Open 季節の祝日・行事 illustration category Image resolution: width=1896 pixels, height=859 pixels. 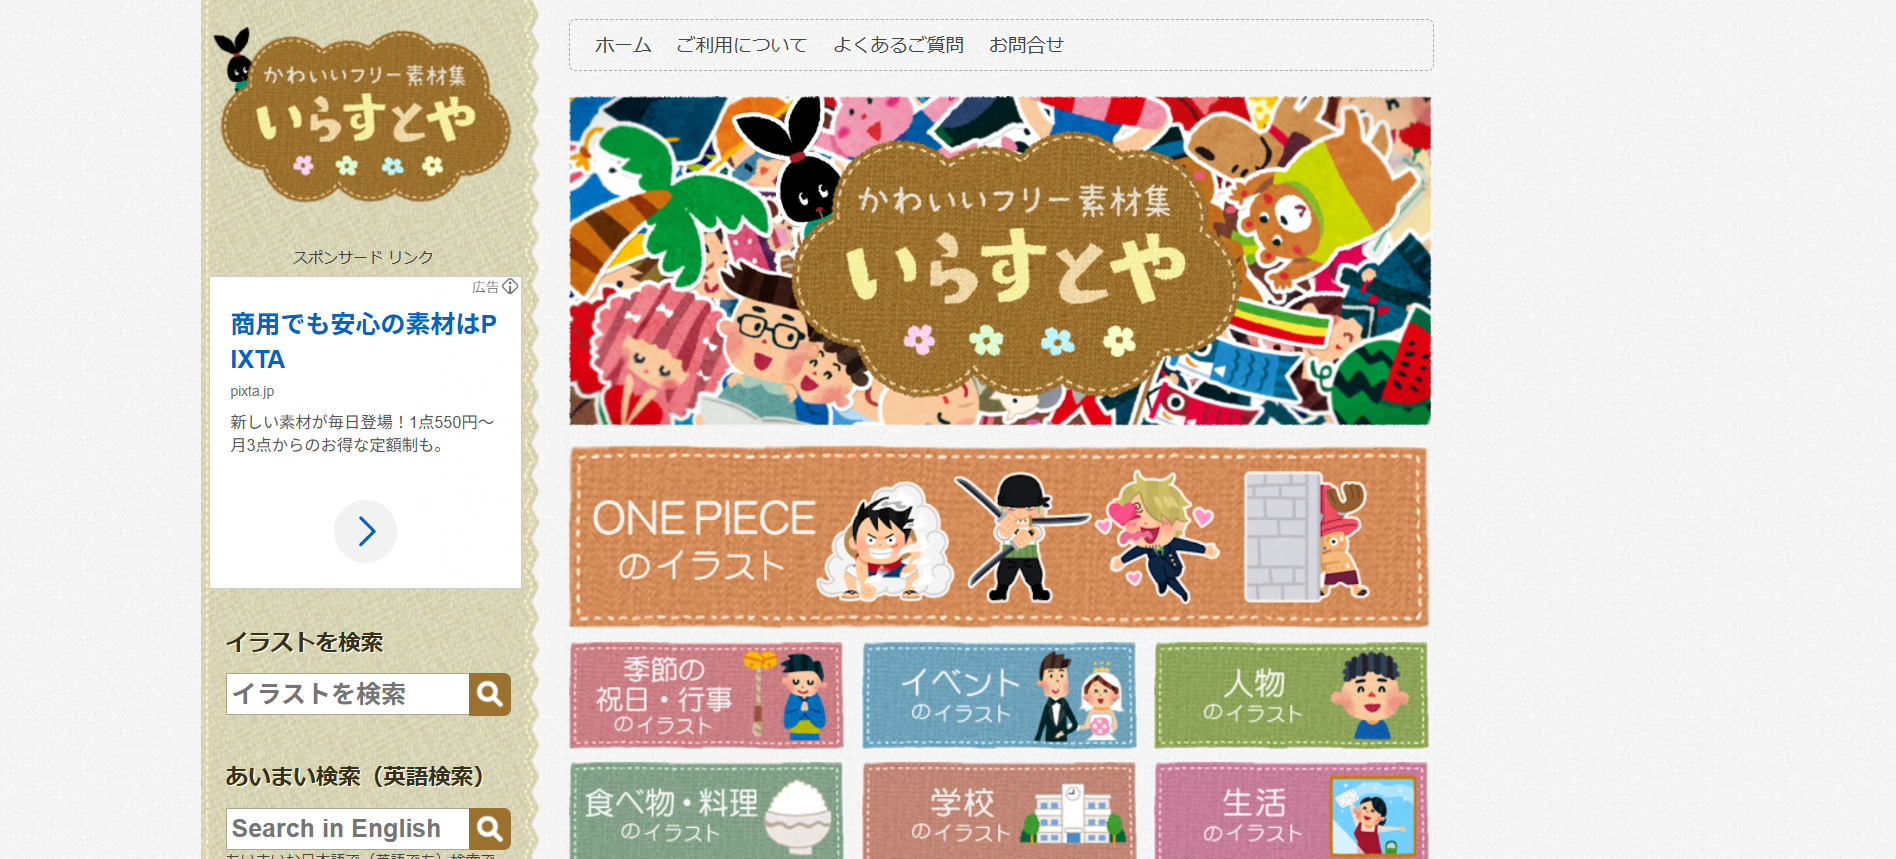click(x=707, y=695)
